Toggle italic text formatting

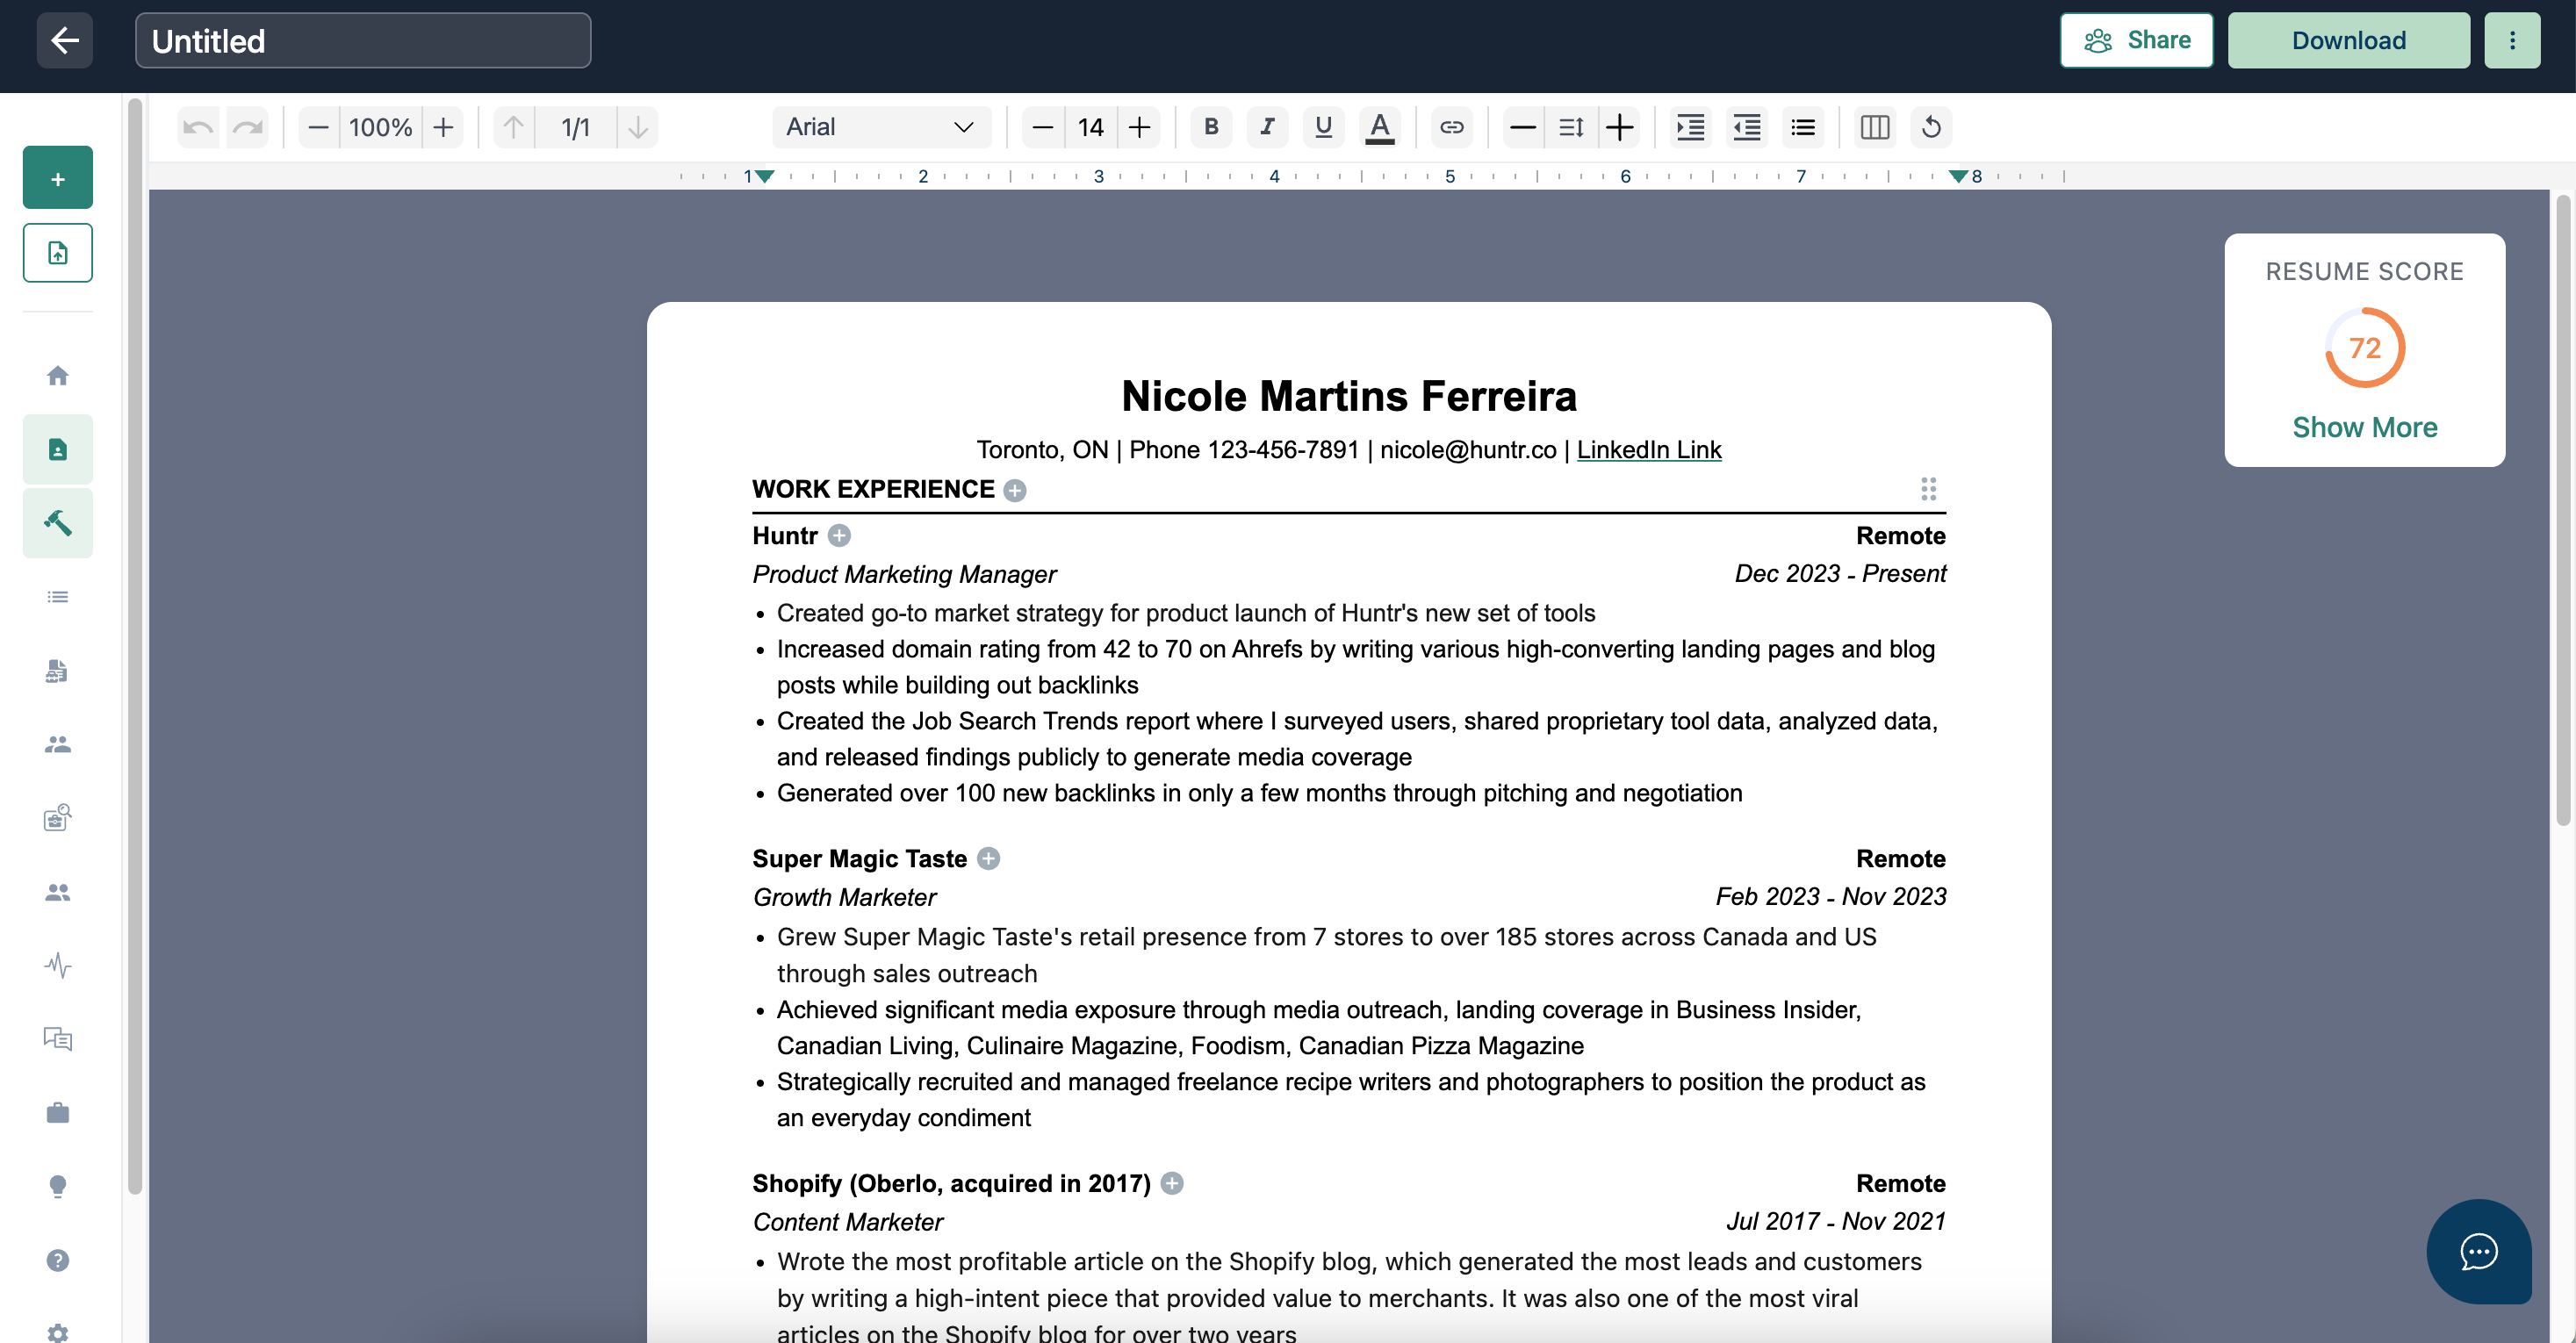pyautogui.click(x=1267, y=127)
